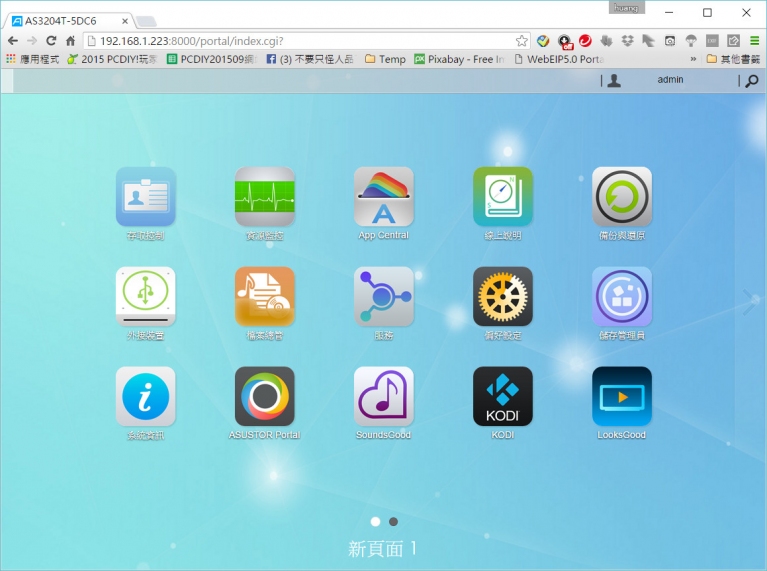This screenshot has height=571, width=767.
Task: Launch the green activity monitor app
Action: (265, 196)
